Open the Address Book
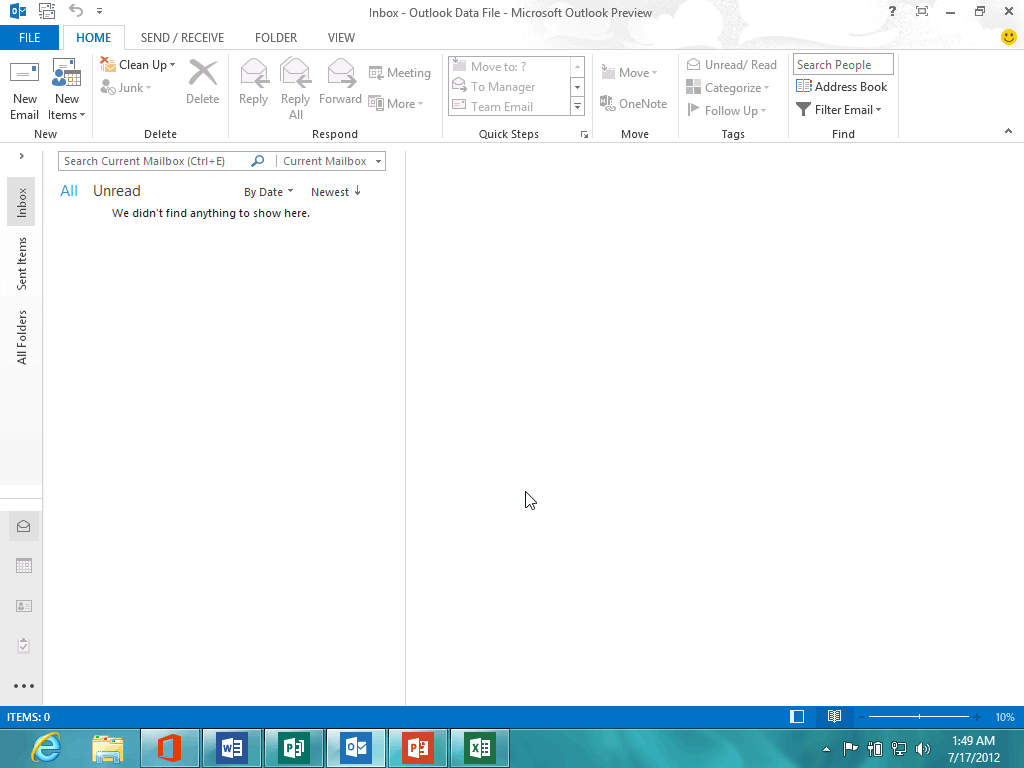This screenshot has width=1024, height=768. [x=842, y=86]
